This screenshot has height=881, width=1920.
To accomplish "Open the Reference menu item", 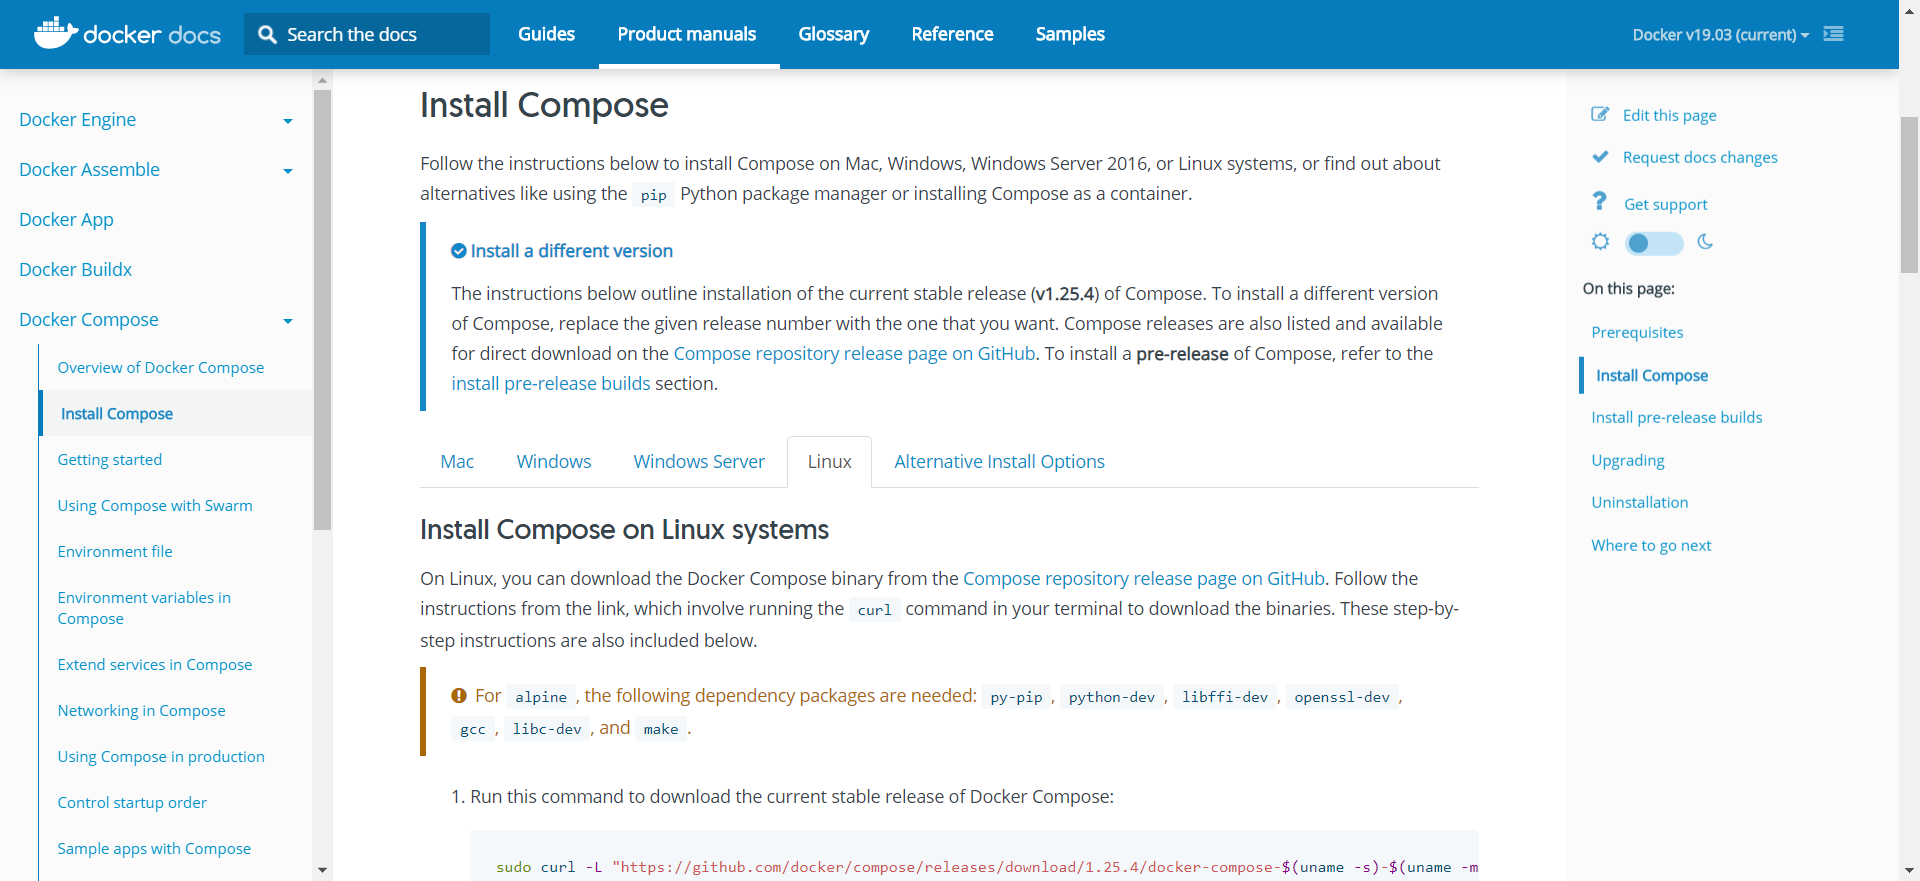I will pyautogui.click(x=952, y=34).
